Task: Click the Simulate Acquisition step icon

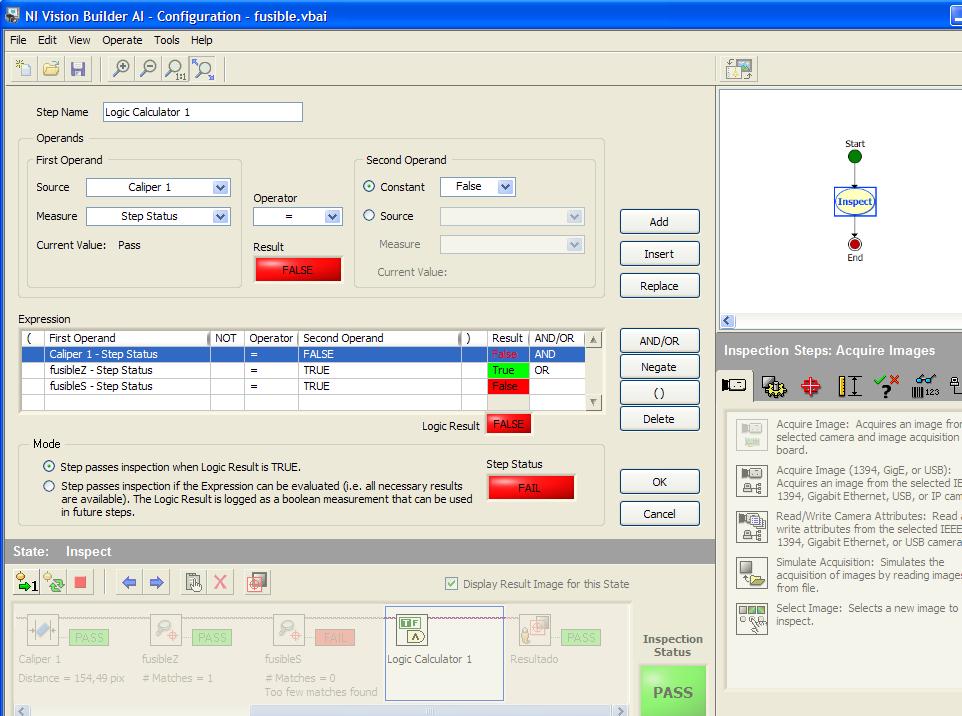Action: 752,572
